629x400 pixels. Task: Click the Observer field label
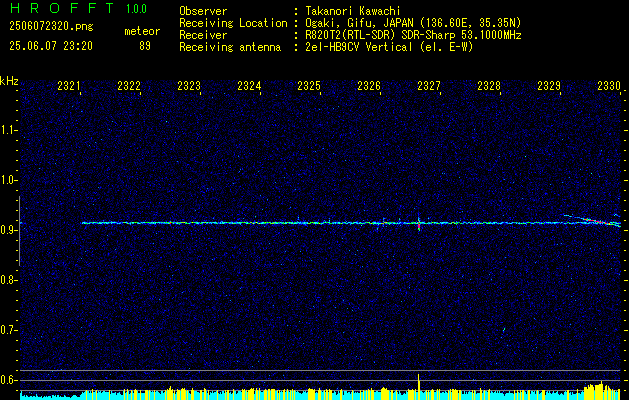203,11
